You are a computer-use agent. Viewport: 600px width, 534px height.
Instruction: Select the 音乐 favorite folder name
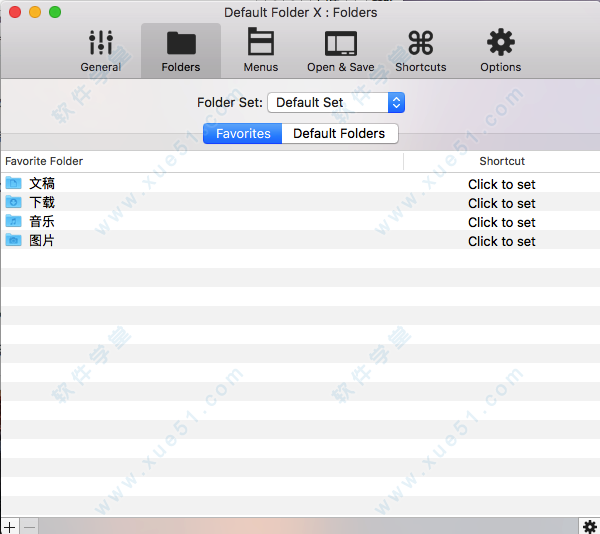(x=42, y=221)
